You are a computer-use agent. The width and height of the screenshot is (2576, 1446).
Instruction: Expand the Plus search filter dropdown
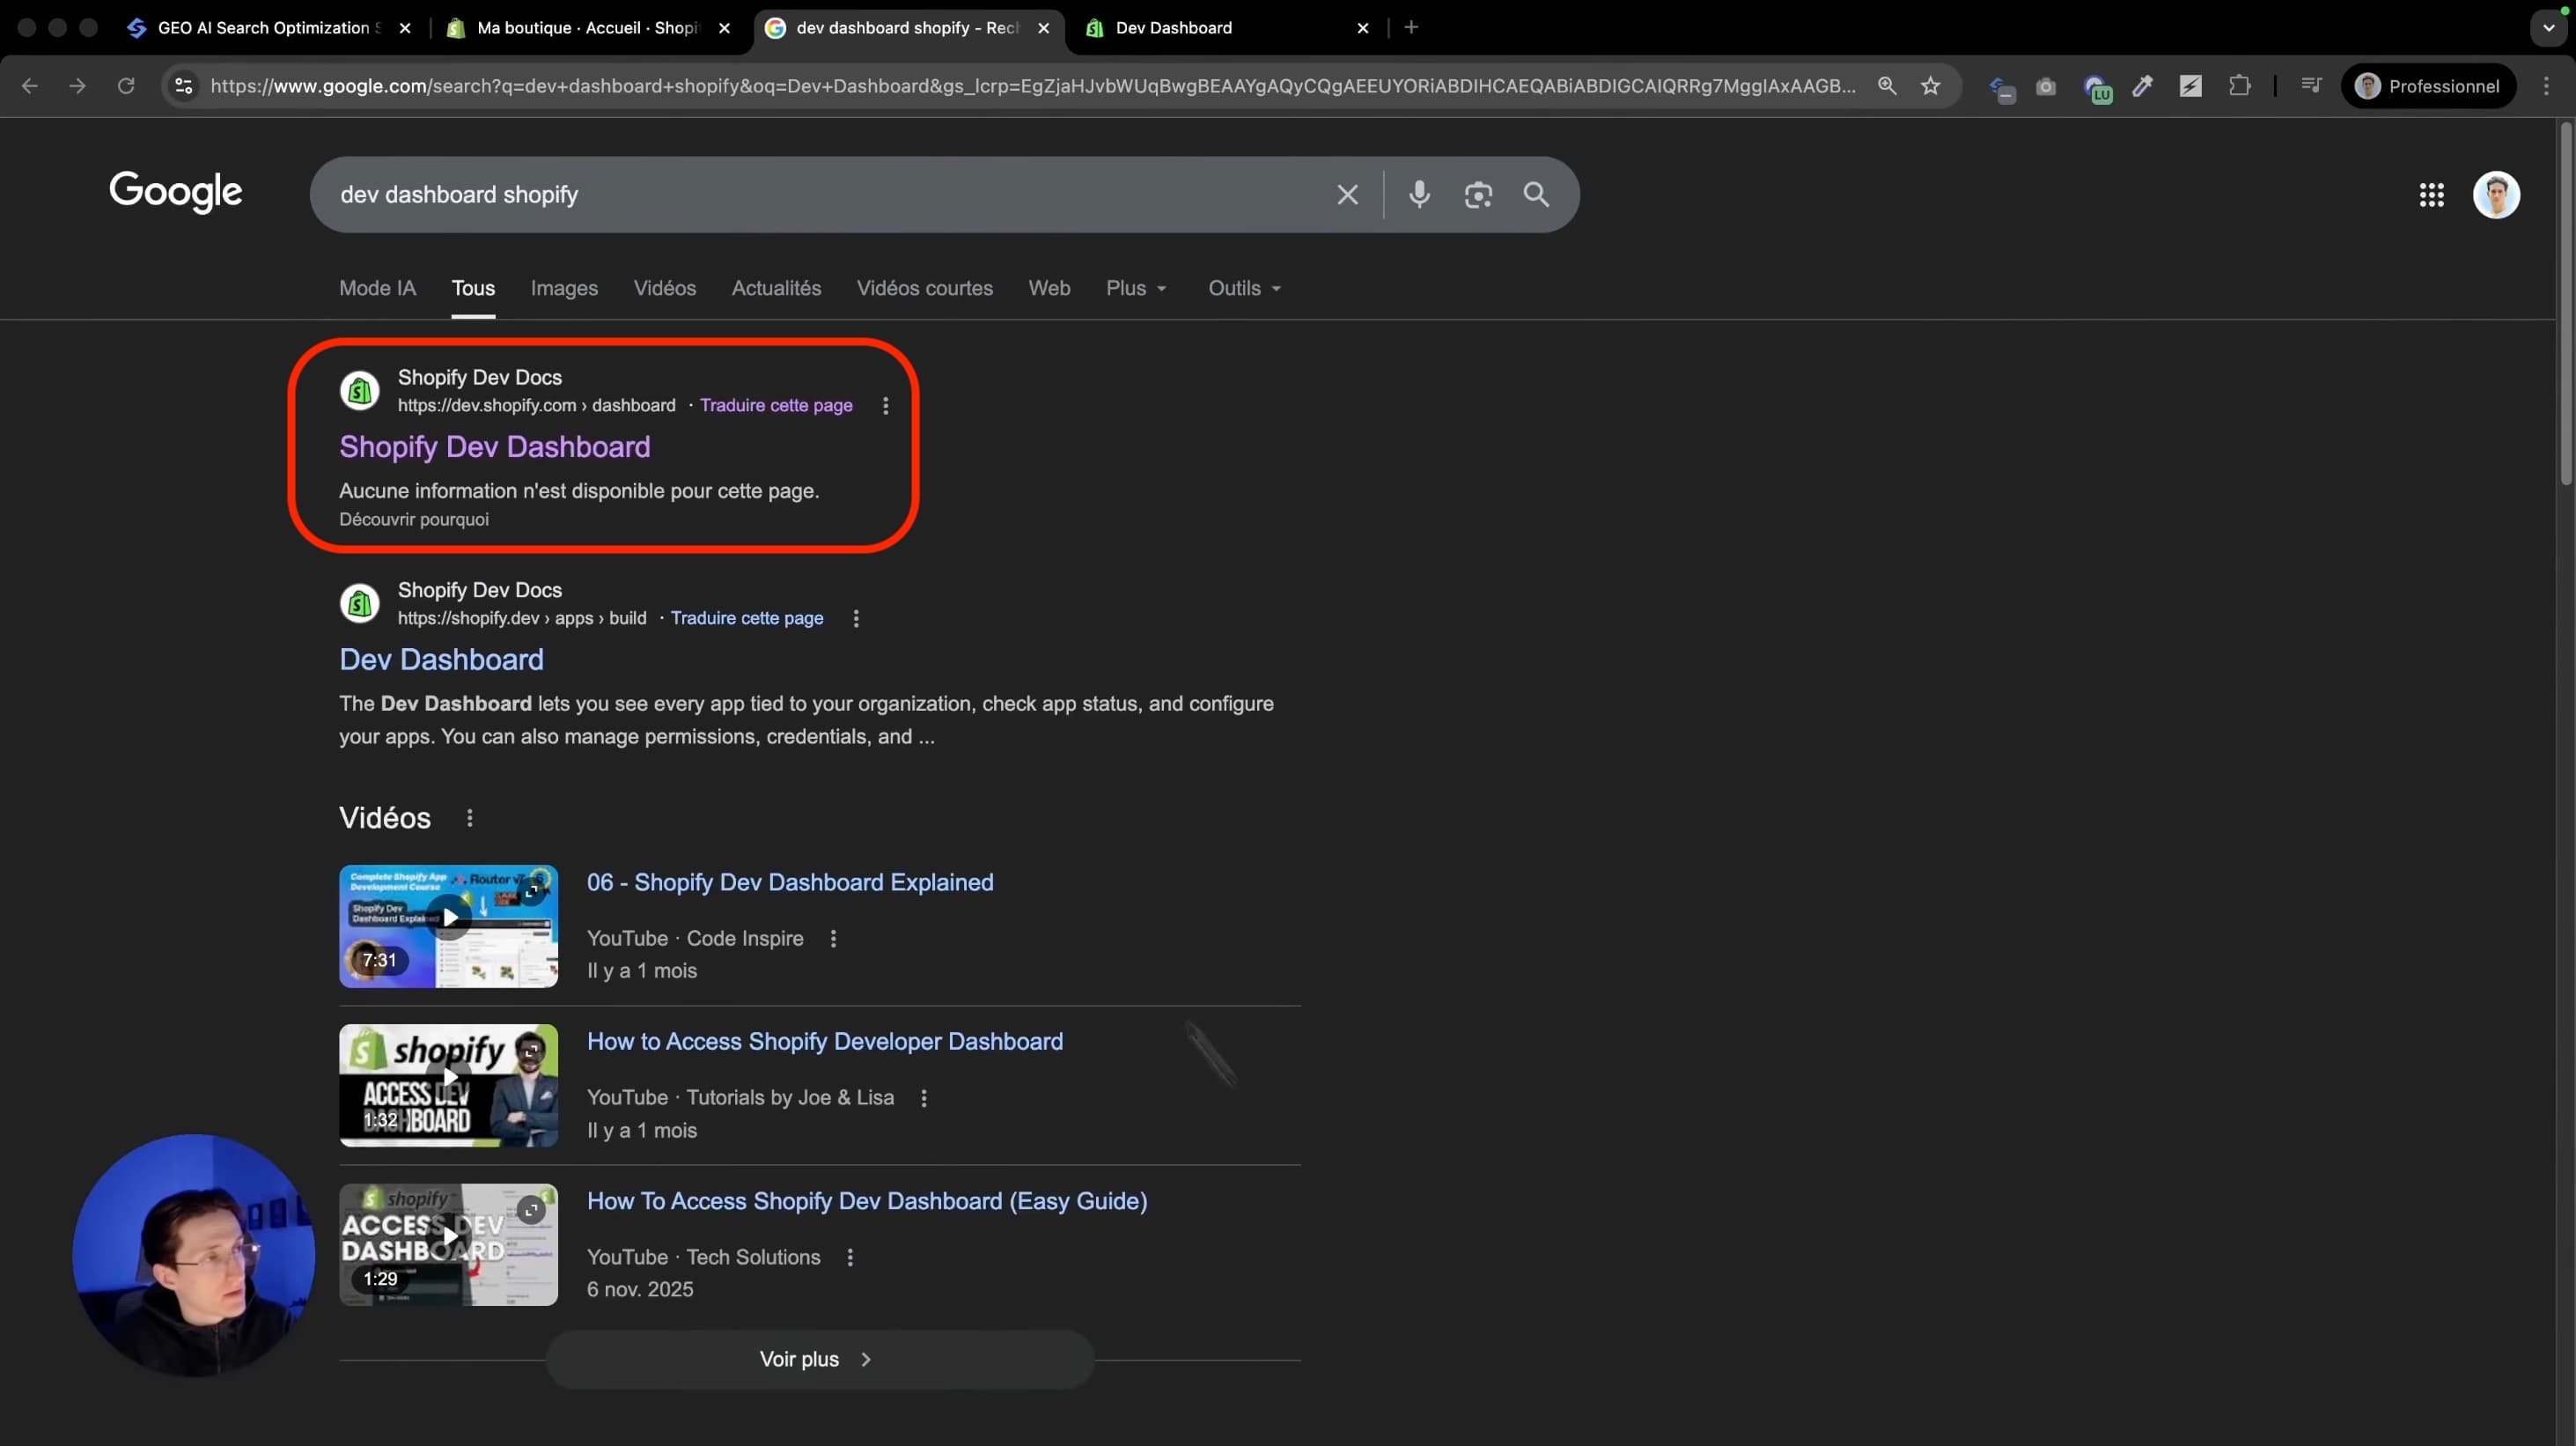click(x=1137, y=288)
